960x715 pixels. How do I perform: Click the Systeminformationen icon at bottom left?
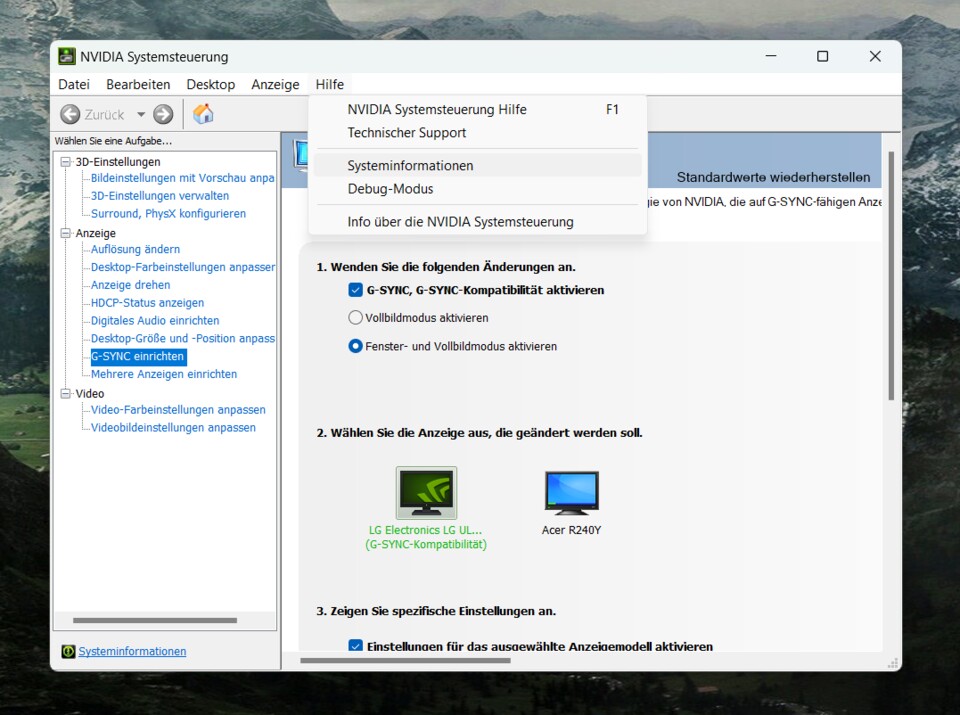point(68,651)
